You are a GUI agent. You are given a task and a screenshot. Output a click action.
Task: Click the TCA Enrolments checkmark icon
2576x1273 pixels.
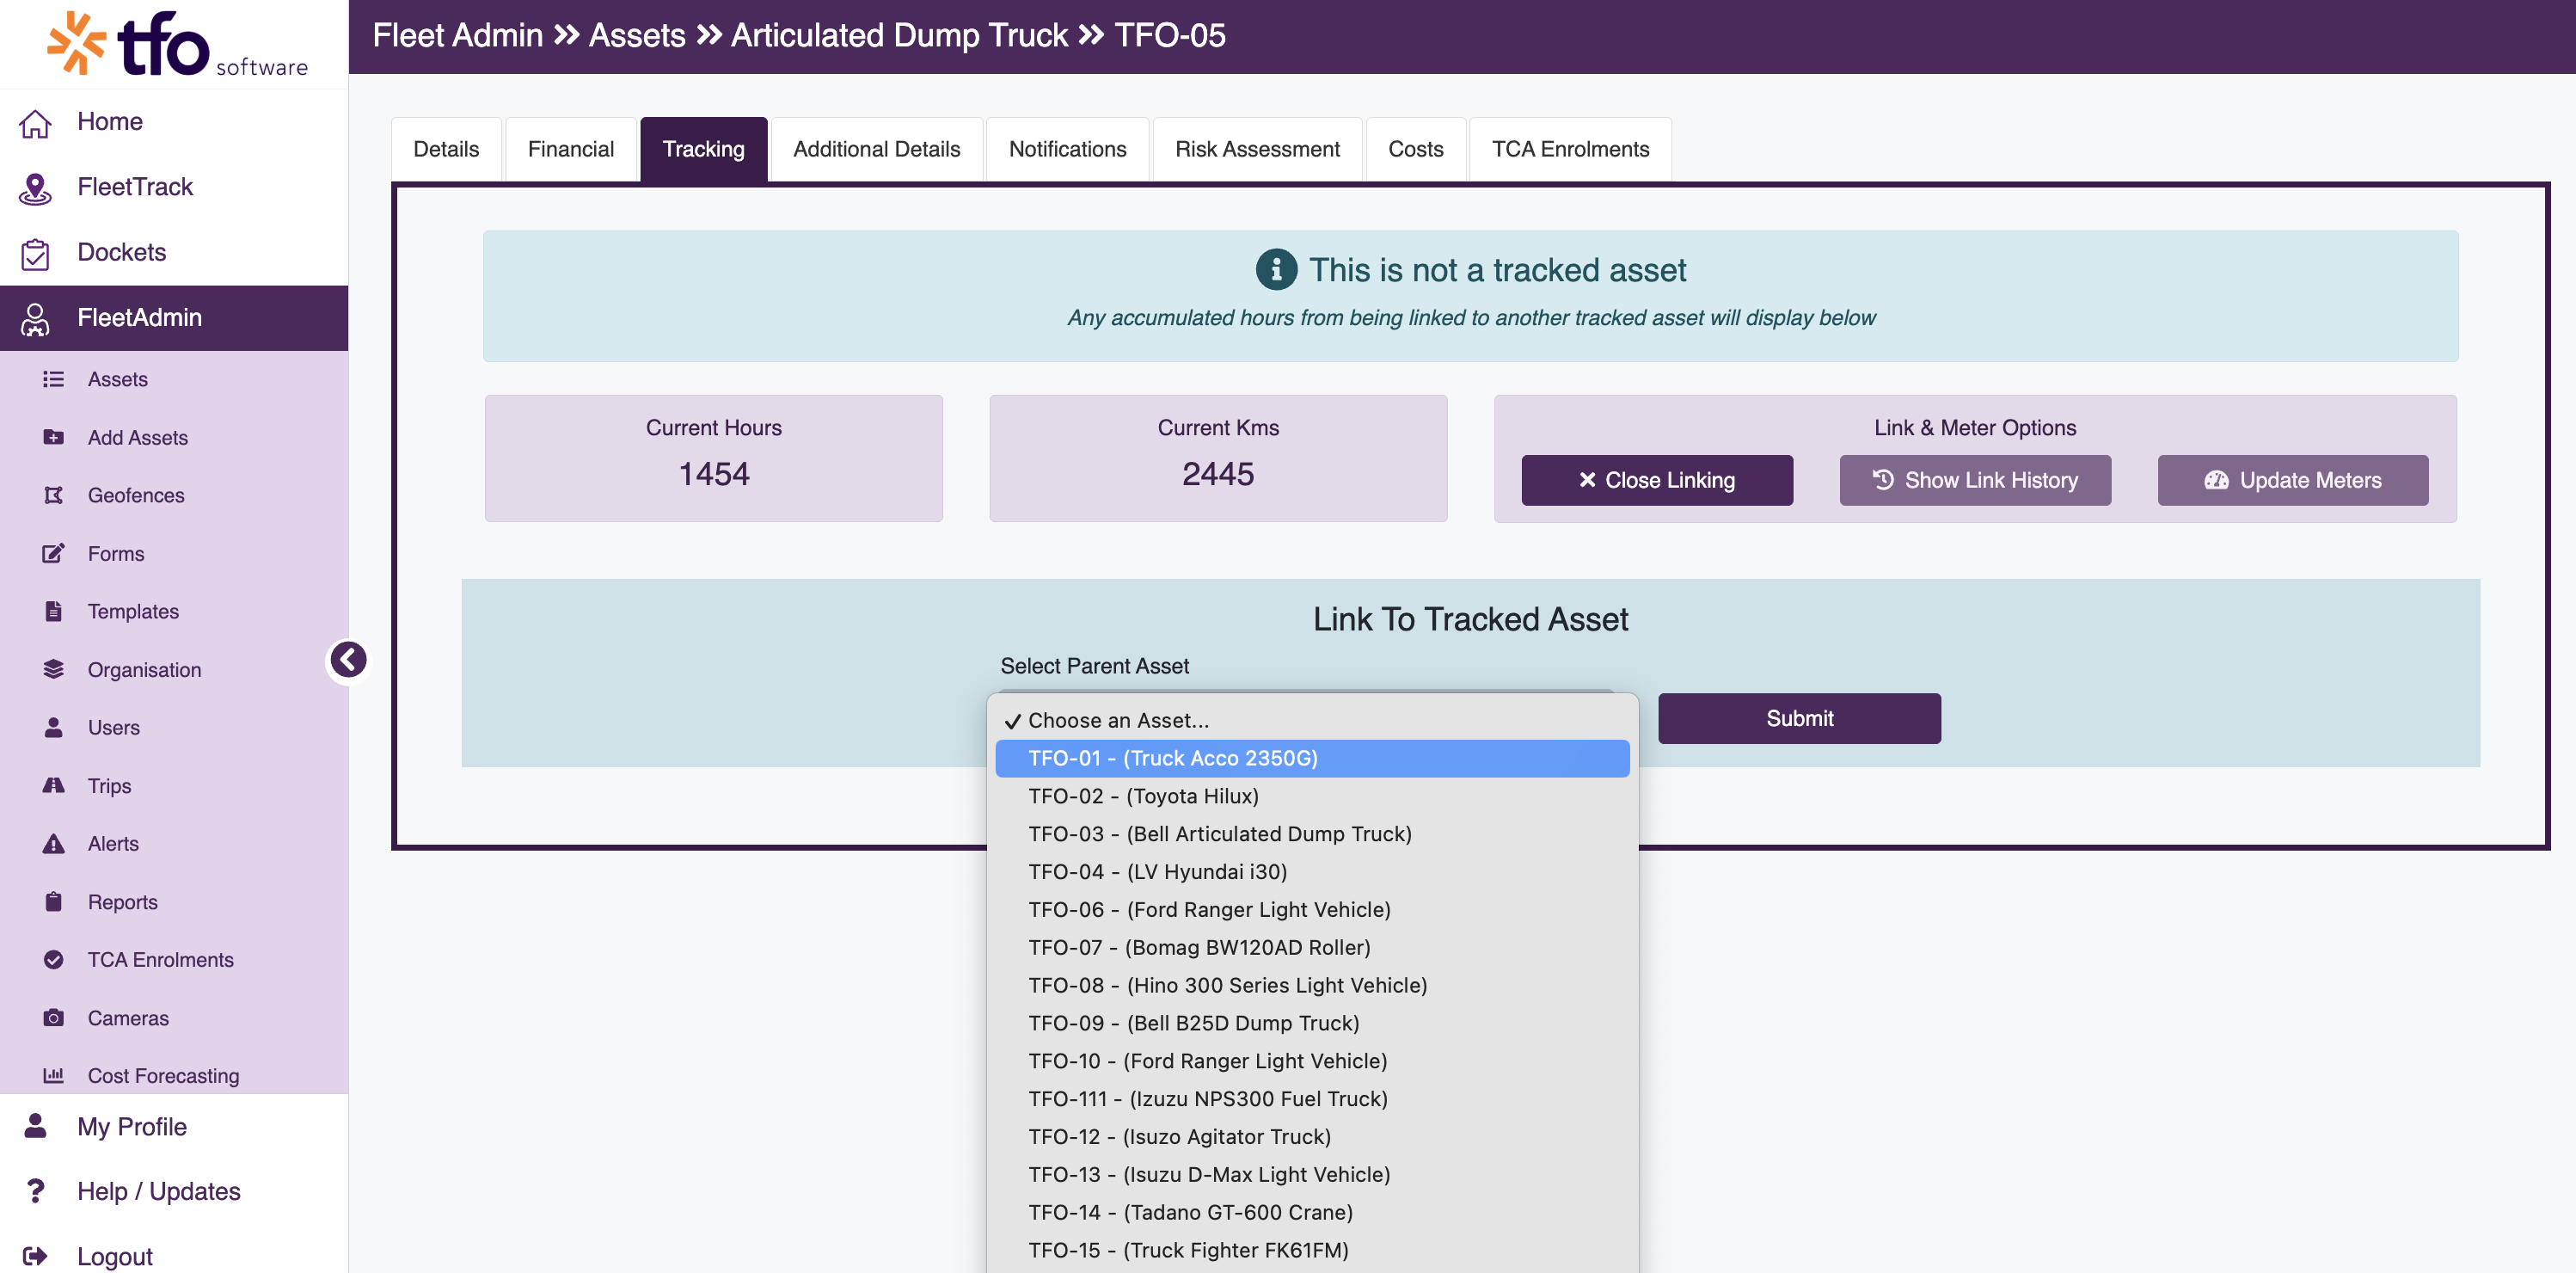[x=53, y=959]
